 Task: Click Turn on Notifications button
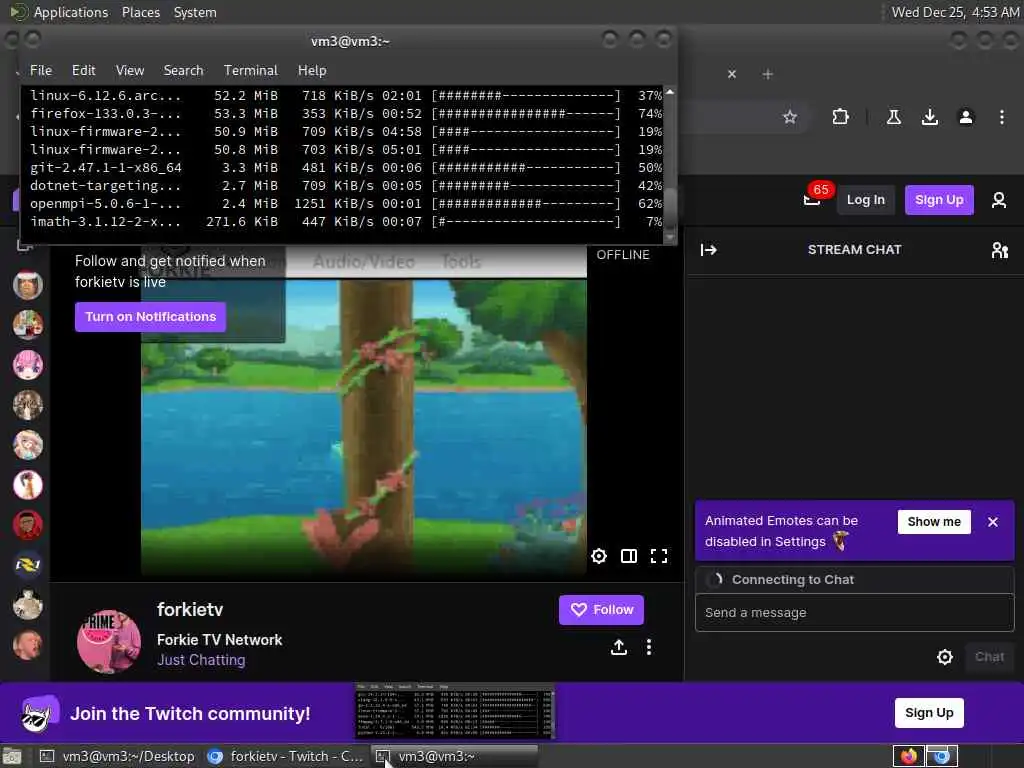point(150,317)
